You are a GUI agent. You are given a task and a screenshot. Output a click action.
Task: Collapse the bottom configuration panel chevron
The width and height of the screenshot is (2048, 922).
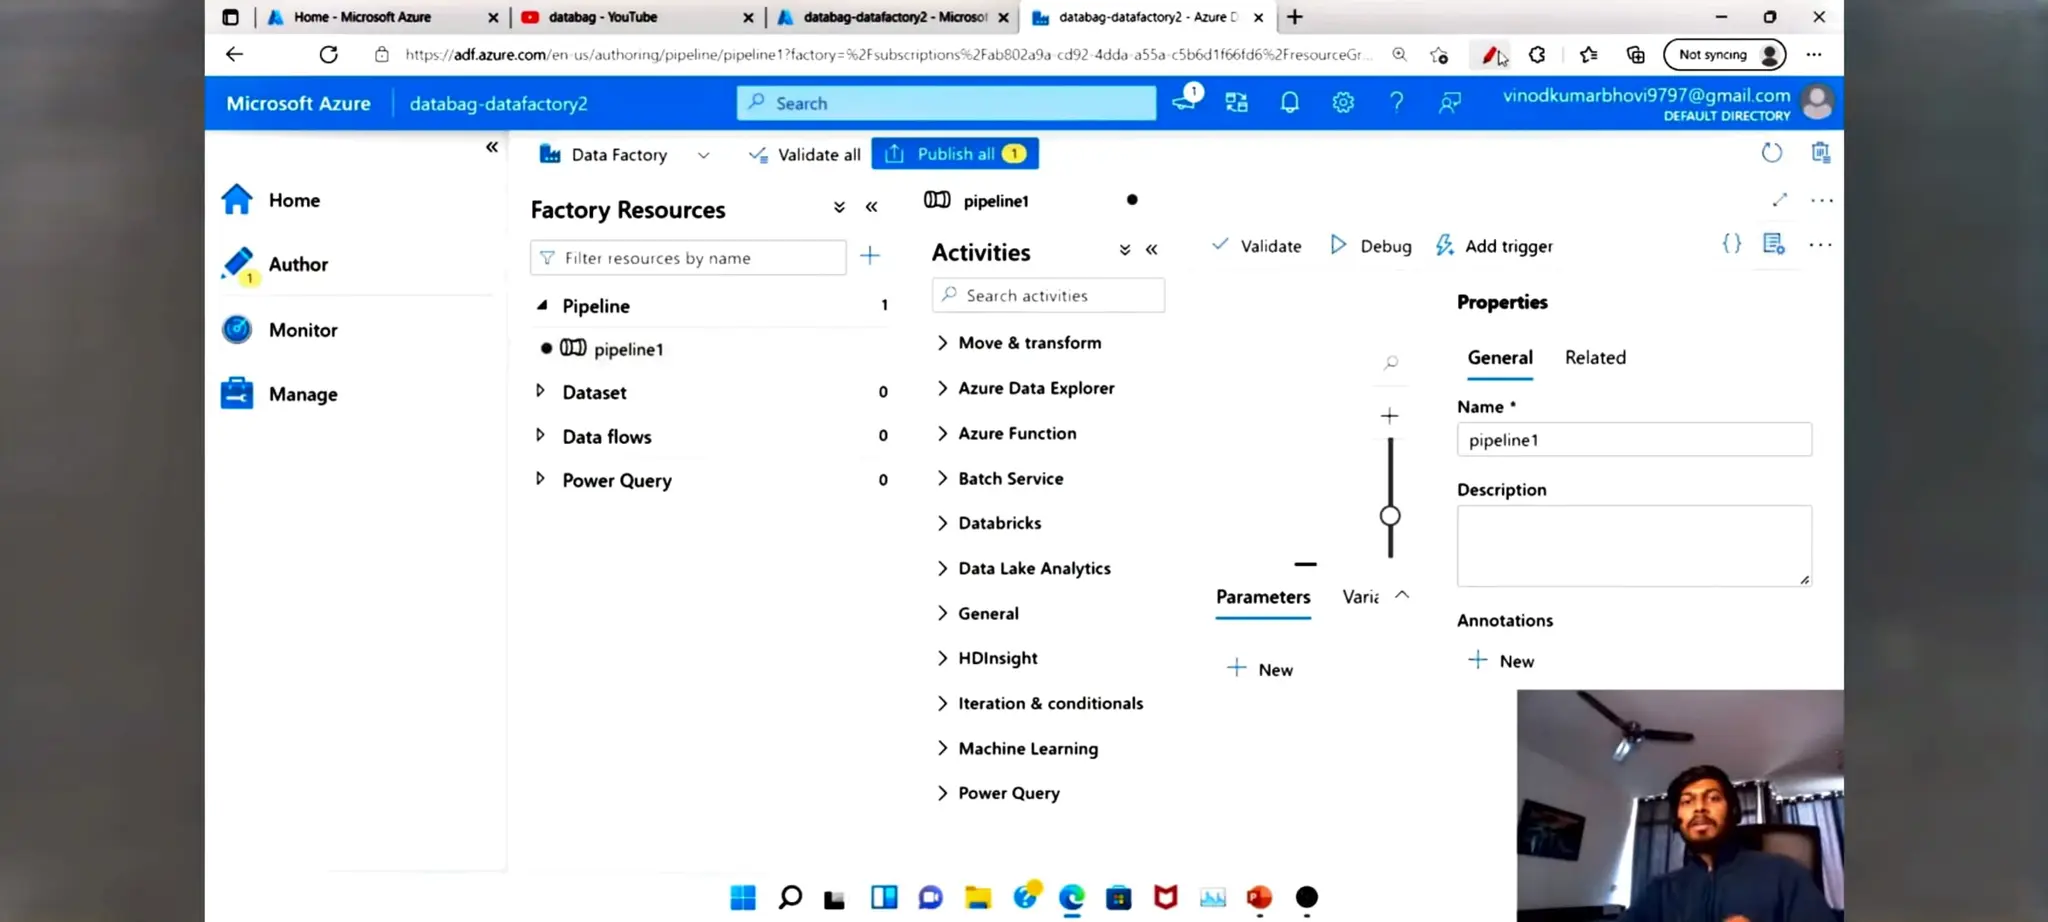pyautogui.click(x=1402, y=594)
